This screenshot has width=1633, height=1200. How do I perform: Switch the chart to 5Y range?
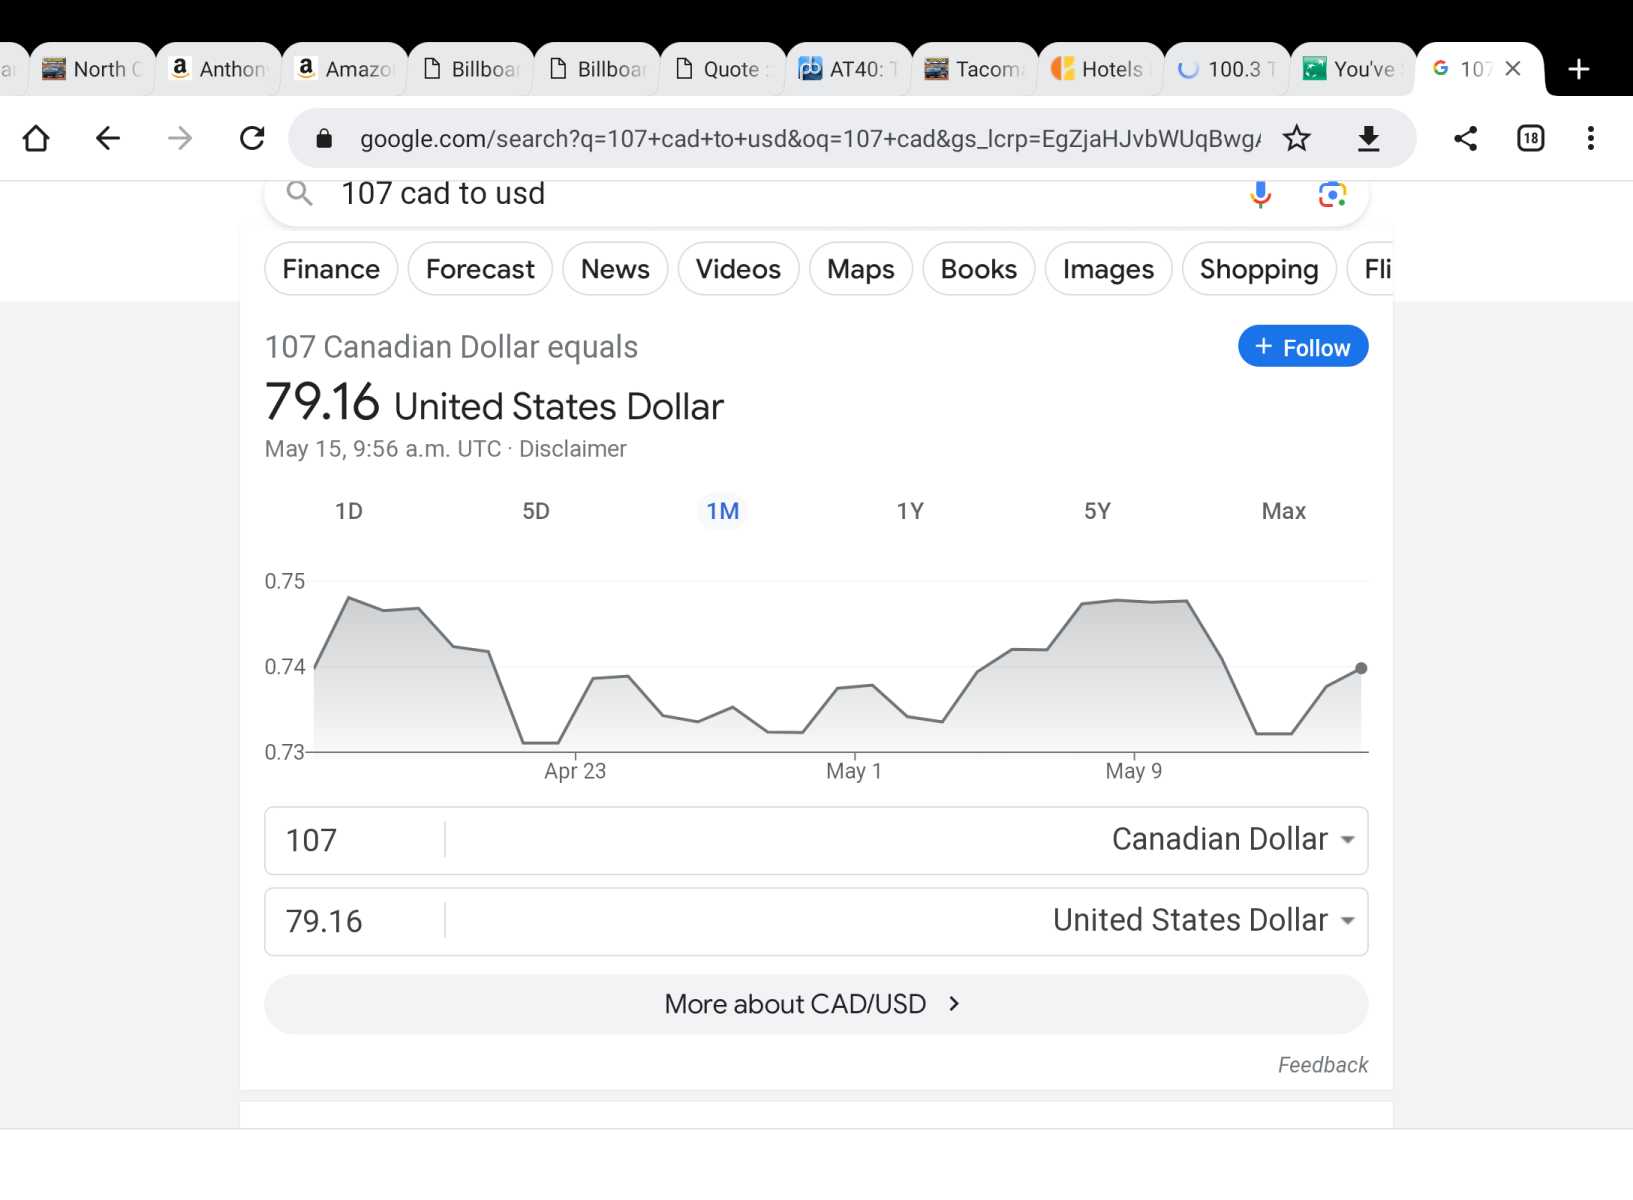[1097, 511]
